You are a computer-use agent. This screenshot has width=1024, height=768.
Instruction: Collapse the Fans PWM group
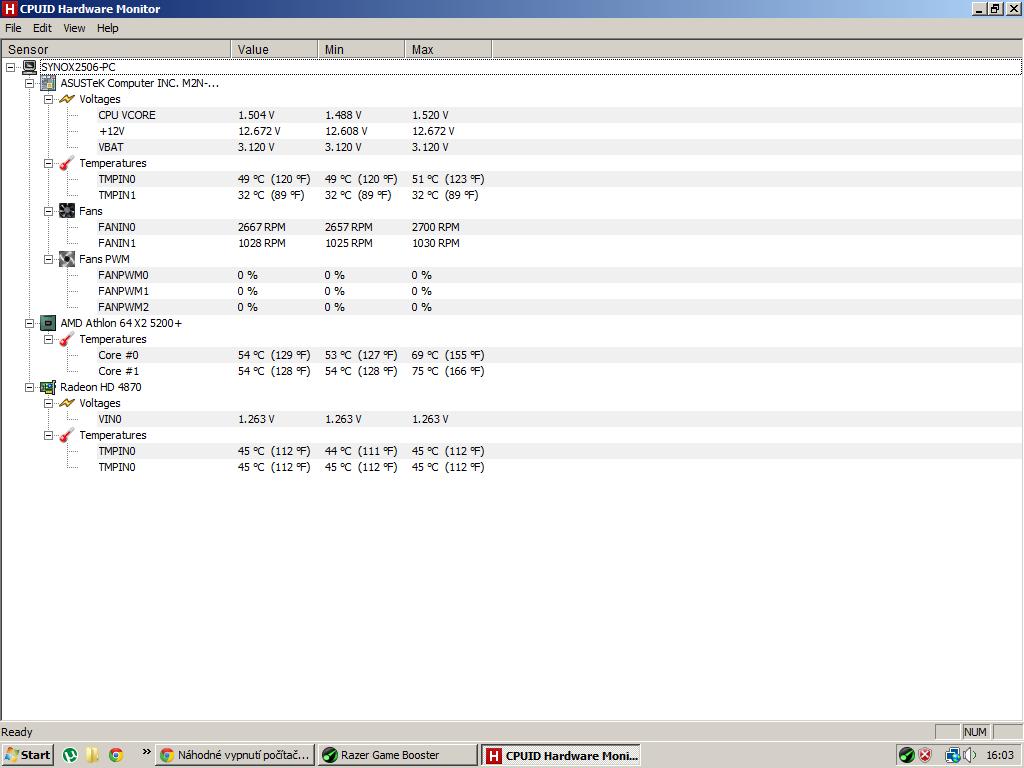[48, 259]
